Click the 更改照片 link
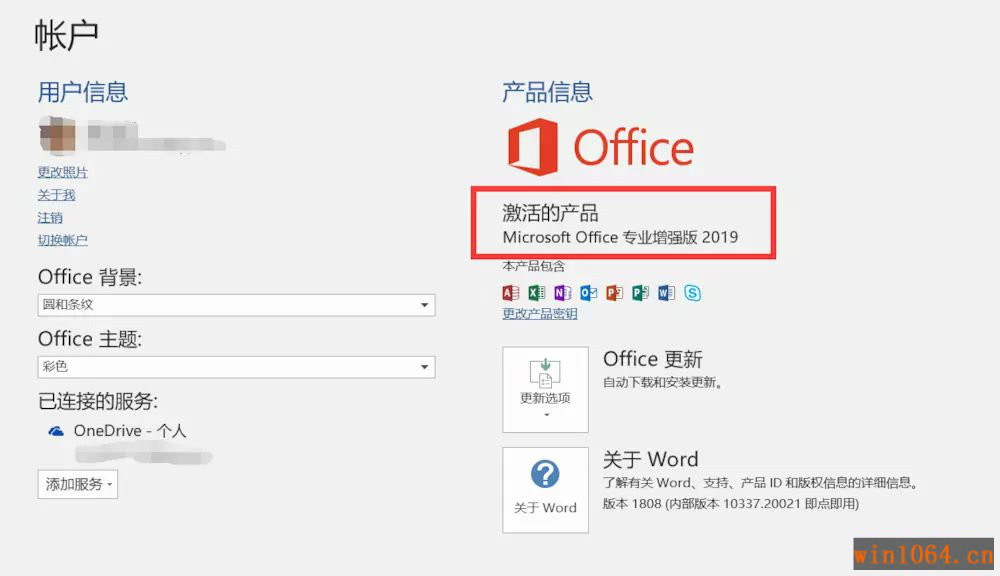The height and width of the screenshot is (576, 1000). click(x=62, y=172)
